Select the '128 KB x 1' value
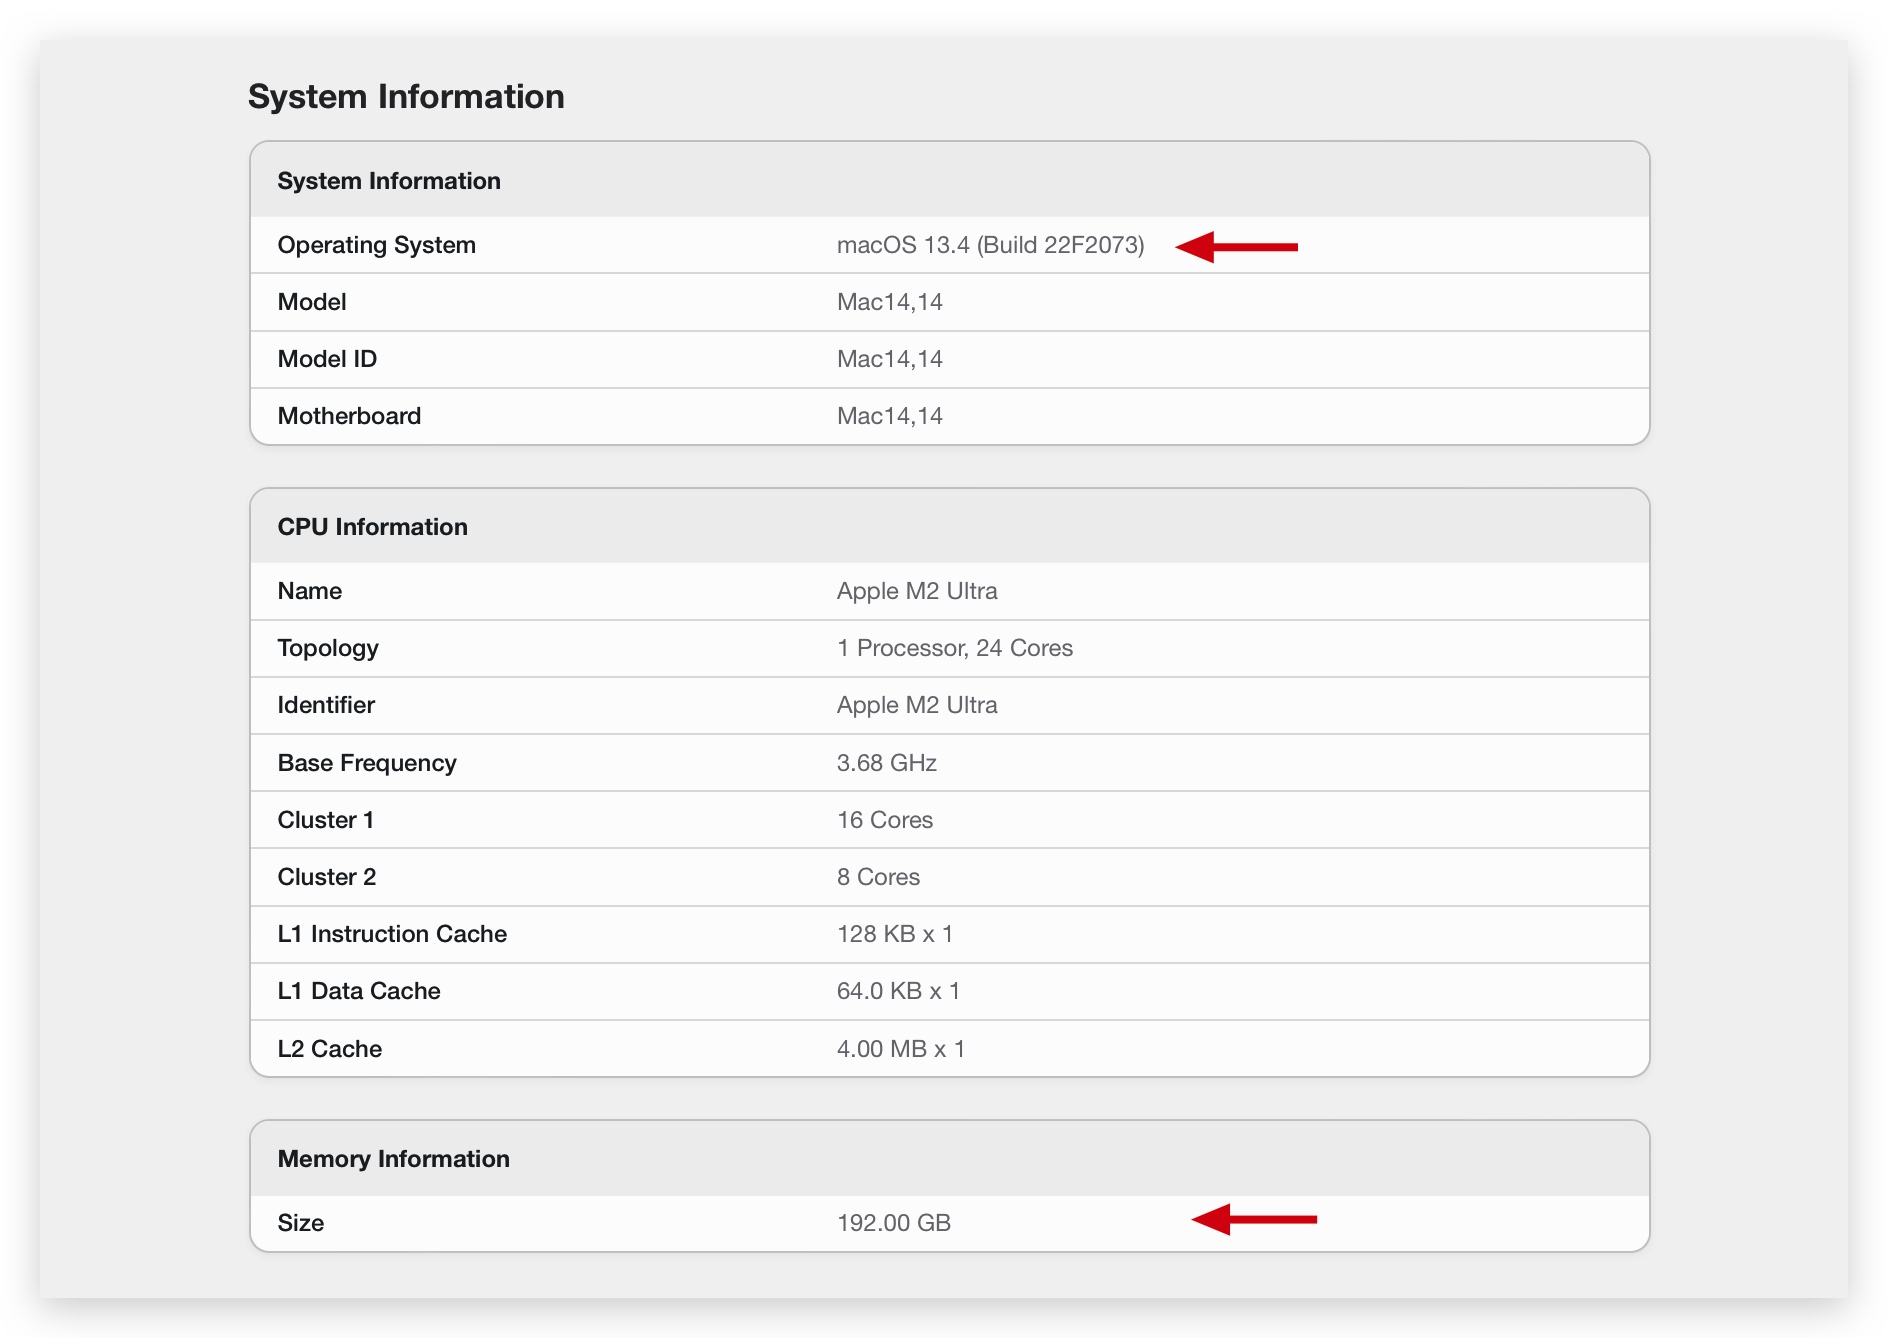Image resolution: width=1888 pixels, height=1338 pixels. pos(895,934)
